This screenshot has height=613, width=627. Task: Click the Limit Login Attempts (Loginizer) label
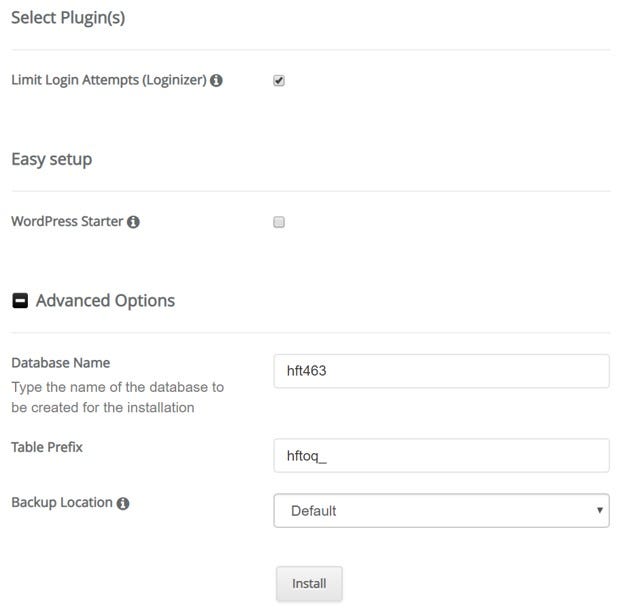coord(109,80)
